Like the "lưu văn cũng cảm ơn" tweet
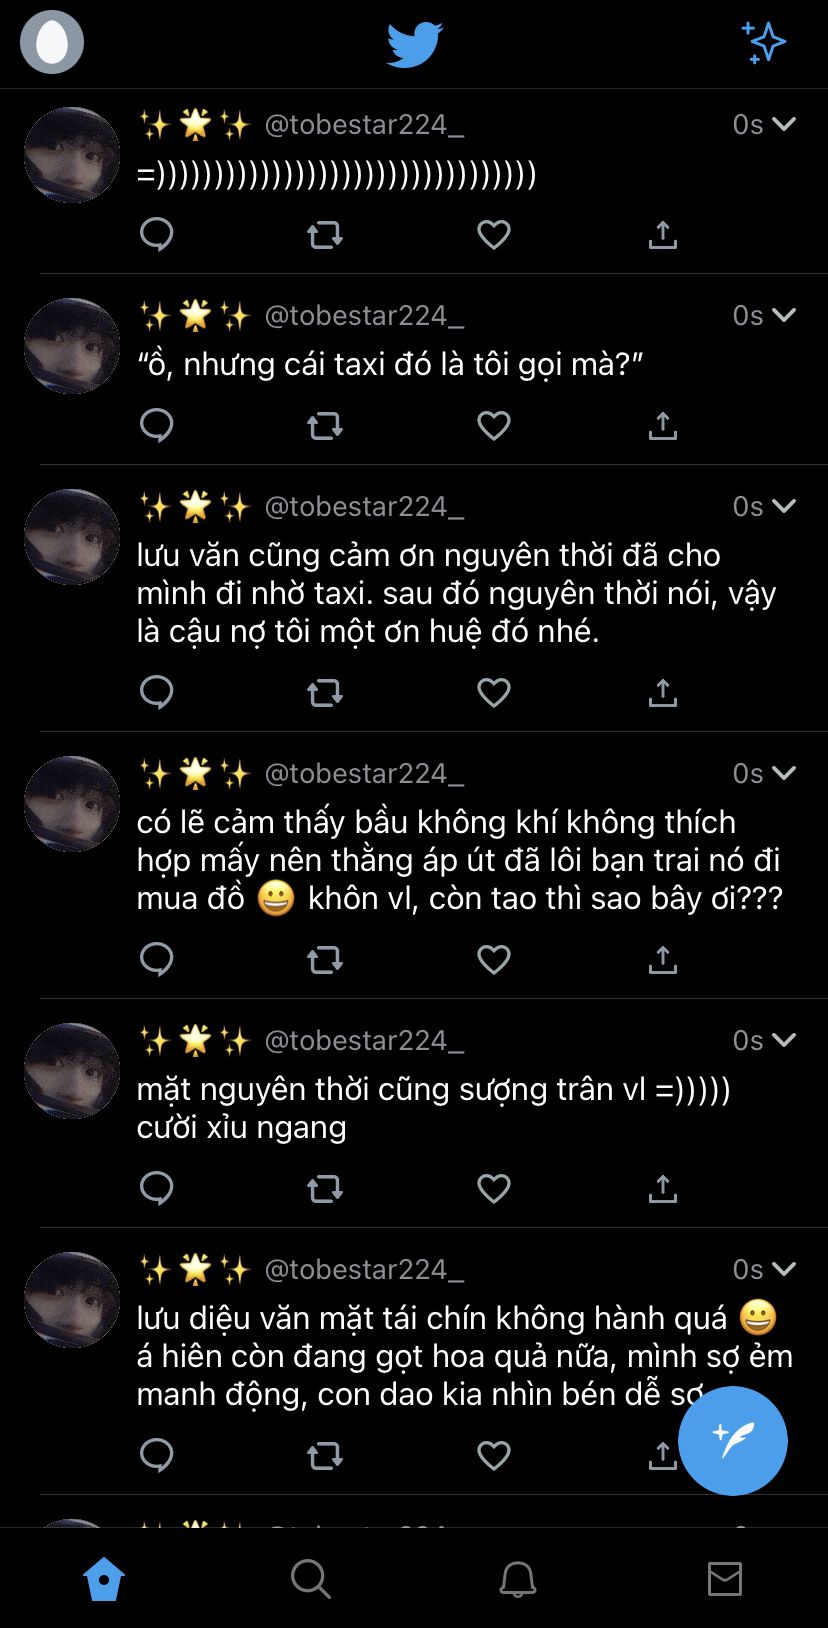The height and width of the screenshot is (1628, 828). (x=494, y=692)
